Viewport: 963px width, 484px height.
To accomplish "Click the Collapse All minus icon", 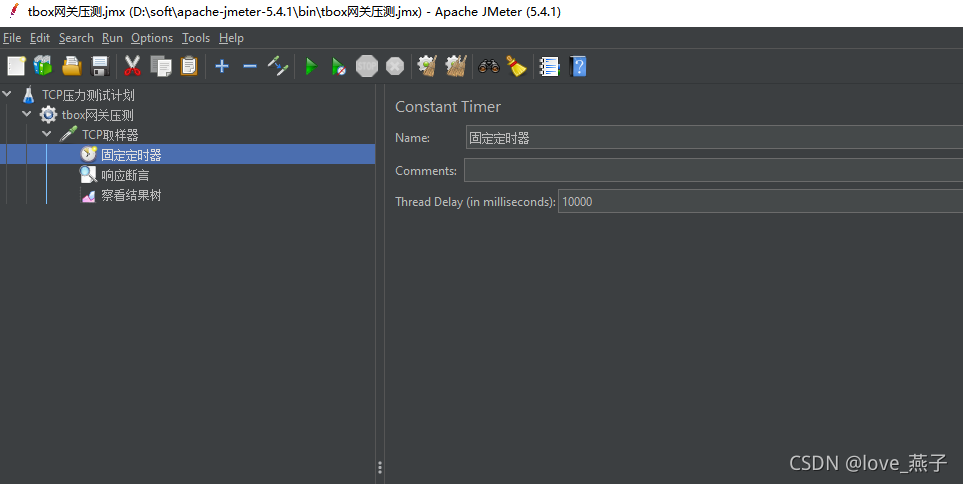I will pos(249,66).
